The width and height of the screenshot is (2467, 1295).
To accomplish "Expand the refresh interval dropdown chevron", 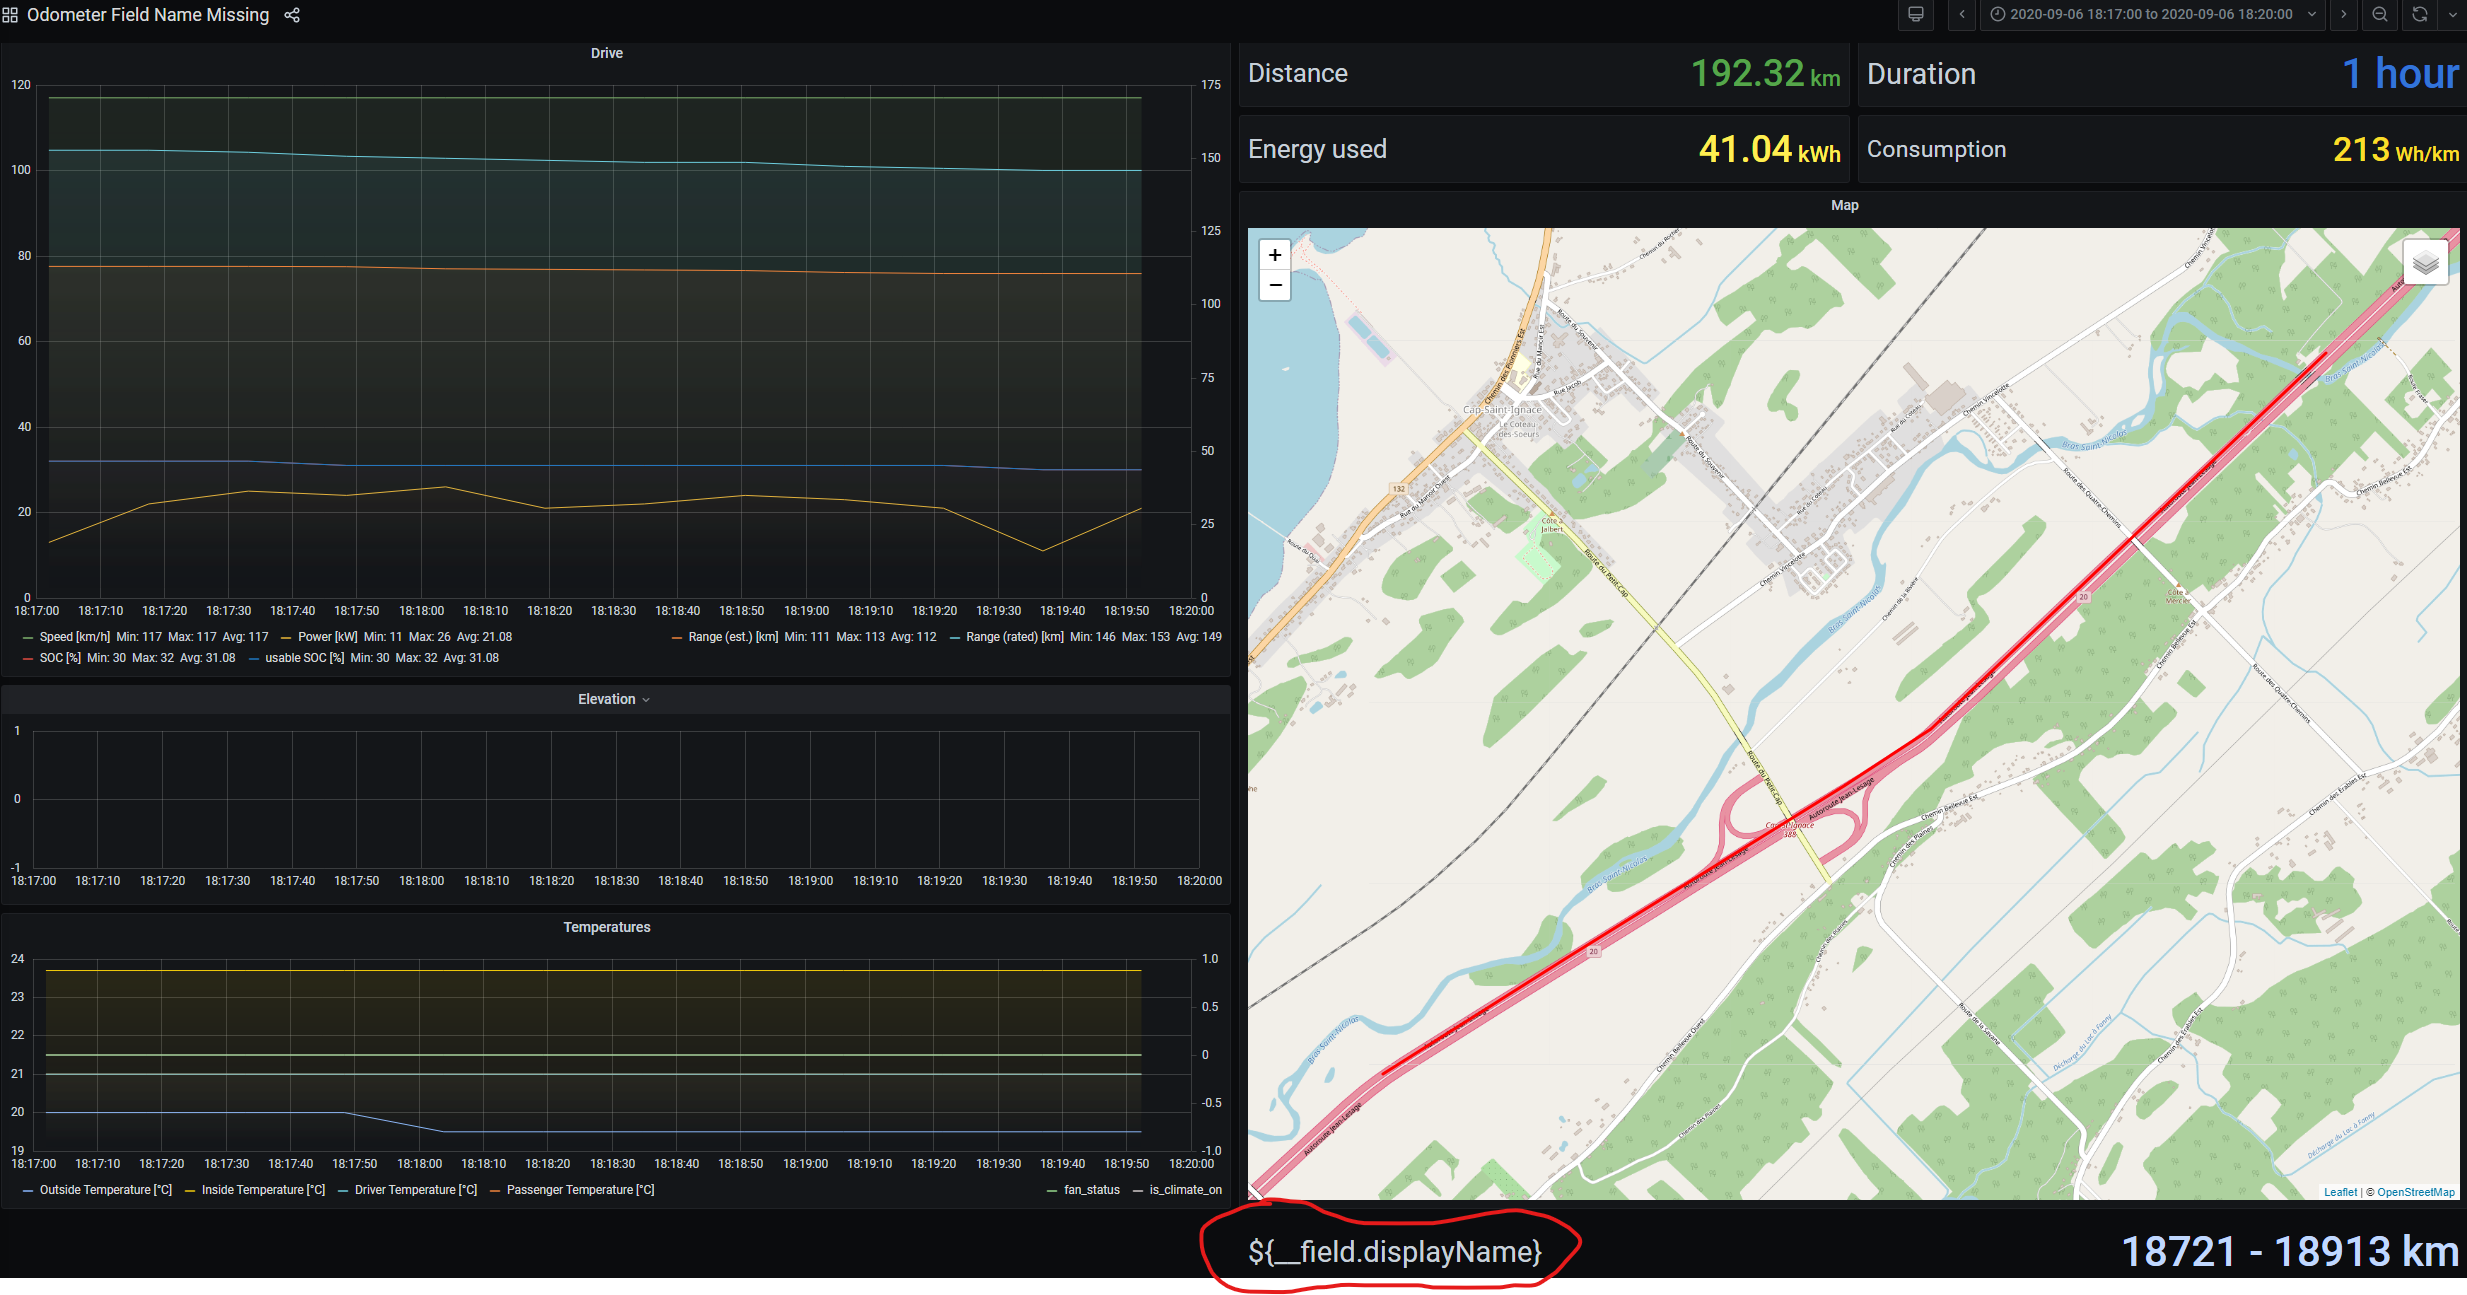I will point(2453,15).
